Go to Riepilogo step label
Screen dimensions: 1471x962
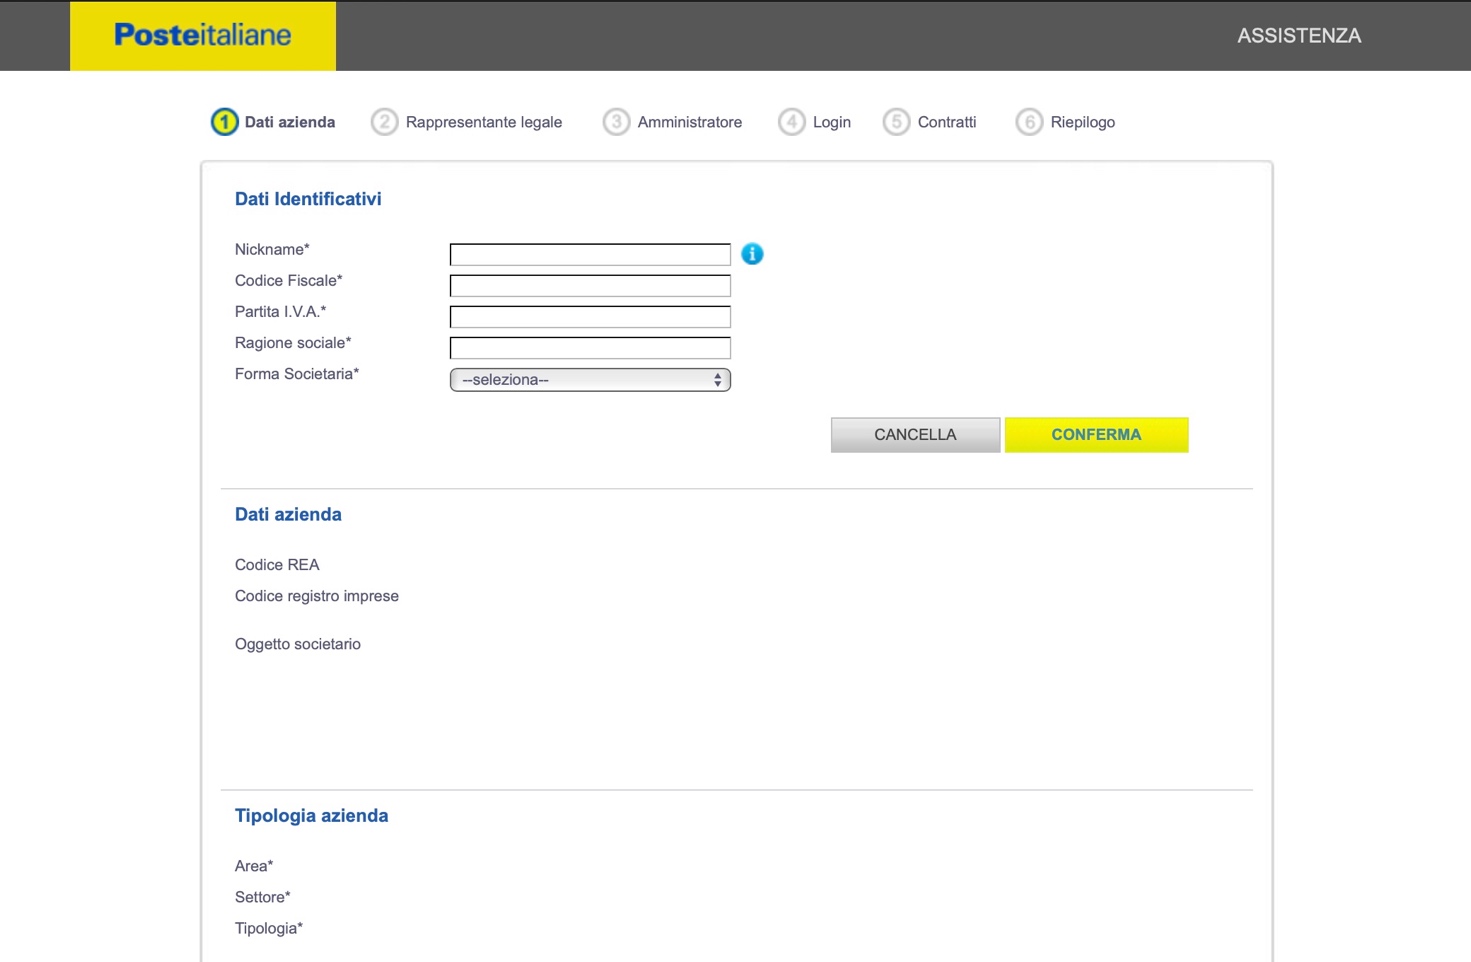click(x=1083, y=122)
